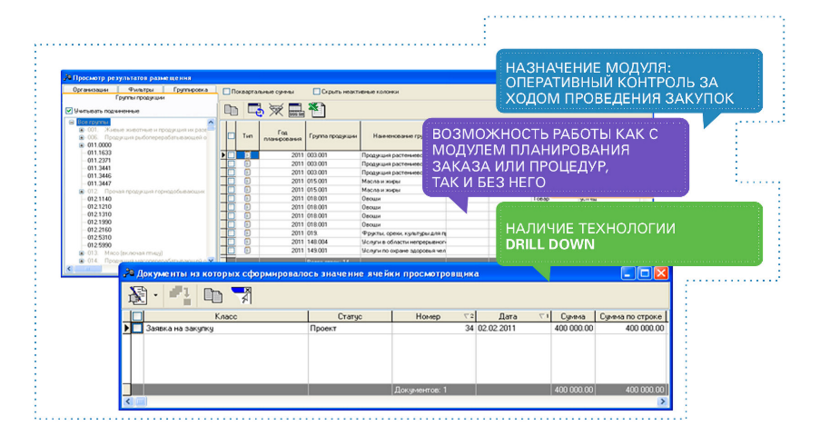The height and width of the screenshot is (426, 840).
Task: Toggle the Учитывать подчиненные checkbox
Action: (x=69, y=111)
